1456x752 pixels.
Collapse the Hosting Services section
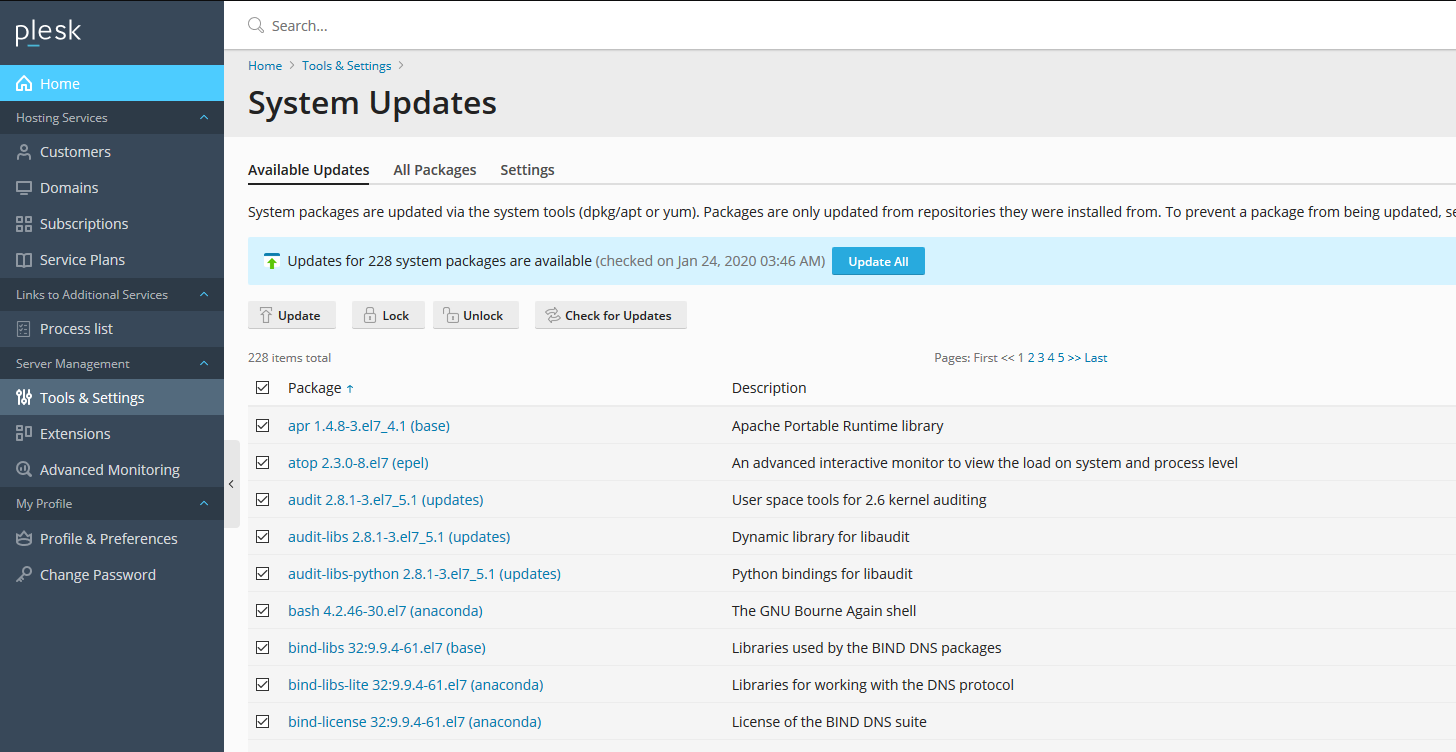click(x=204, y=118)
